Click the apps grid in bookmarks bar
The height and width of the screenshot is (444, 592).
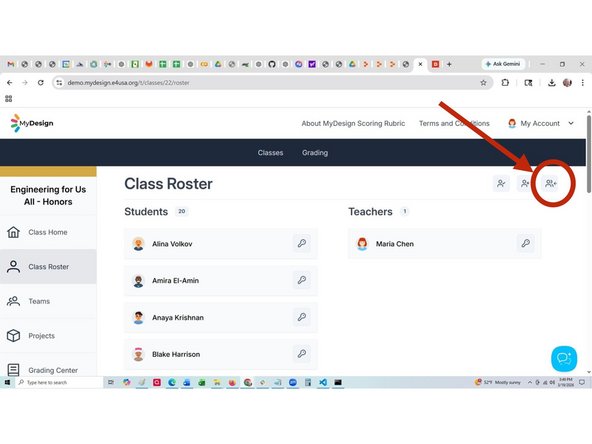pos(9,99)
